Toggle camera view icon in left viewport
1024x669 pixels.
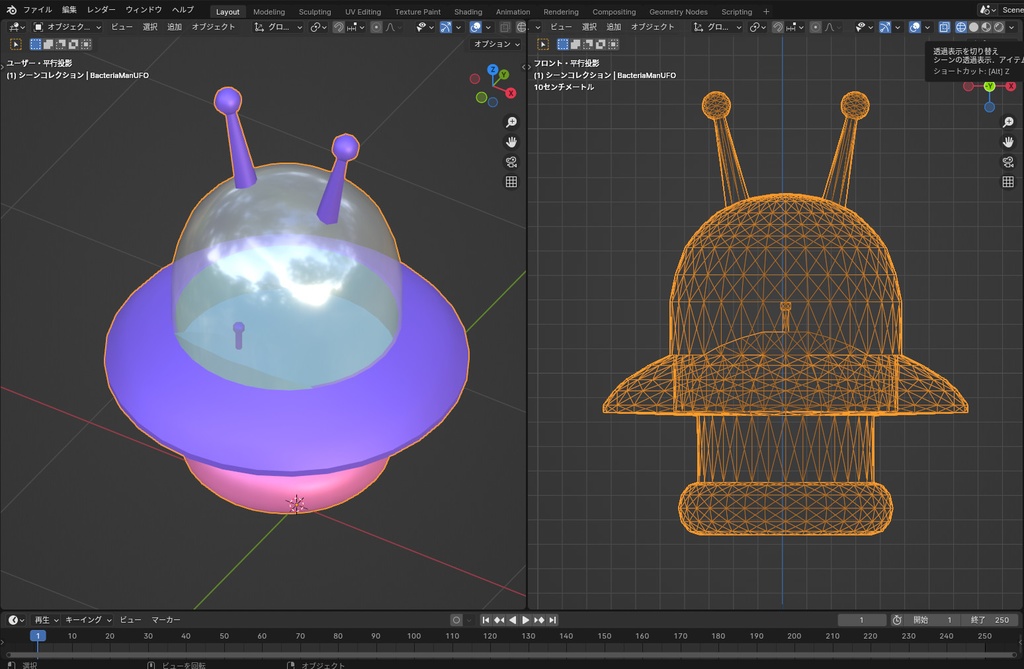coord(511,162)
